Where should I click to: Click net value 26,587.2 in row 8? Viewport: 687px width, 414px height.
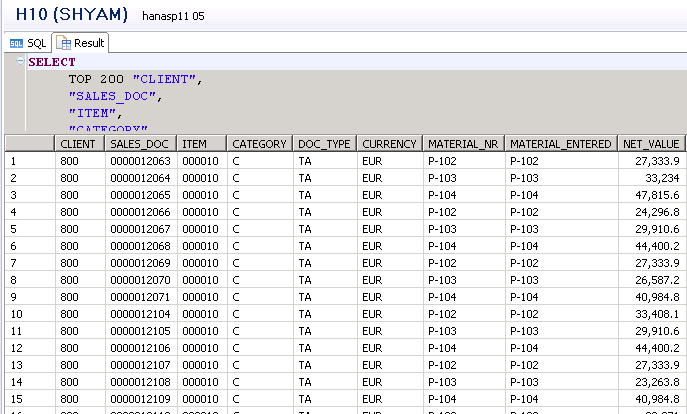(x=652, y=280)
